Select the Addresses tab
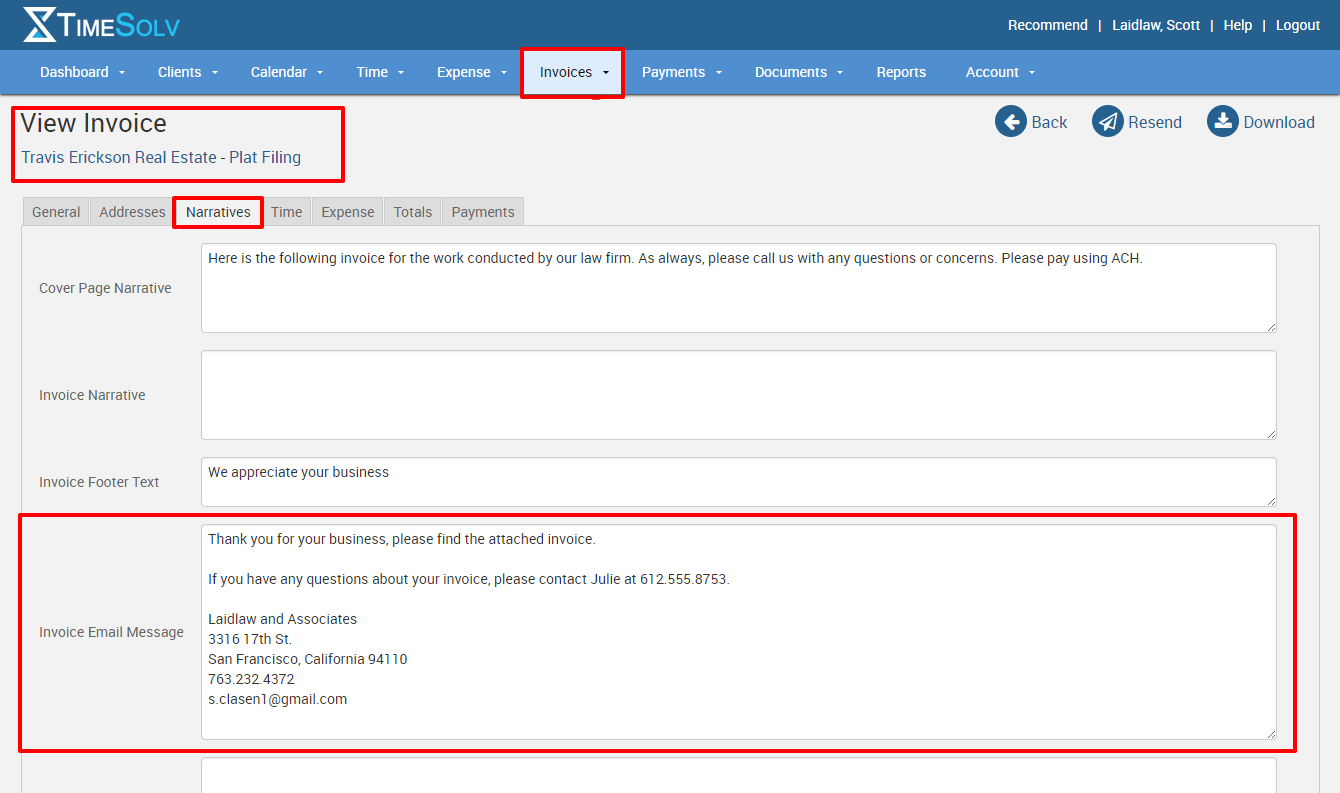 pos(132,212)
